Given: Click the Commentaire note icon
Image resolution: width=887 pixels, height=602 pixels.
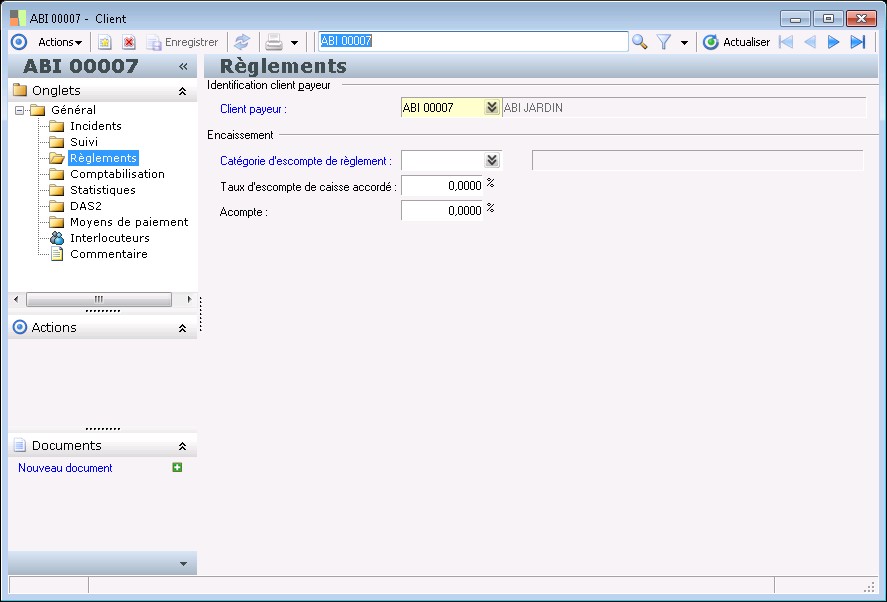Looking at the screenshot, I should pyautogui.click(x=57, y=254).
